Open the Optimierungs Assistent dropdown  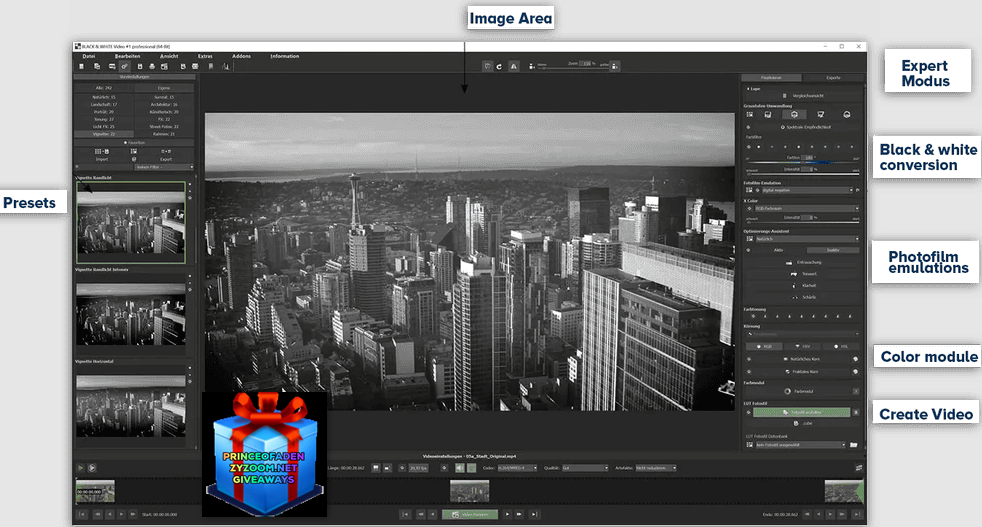807,239
